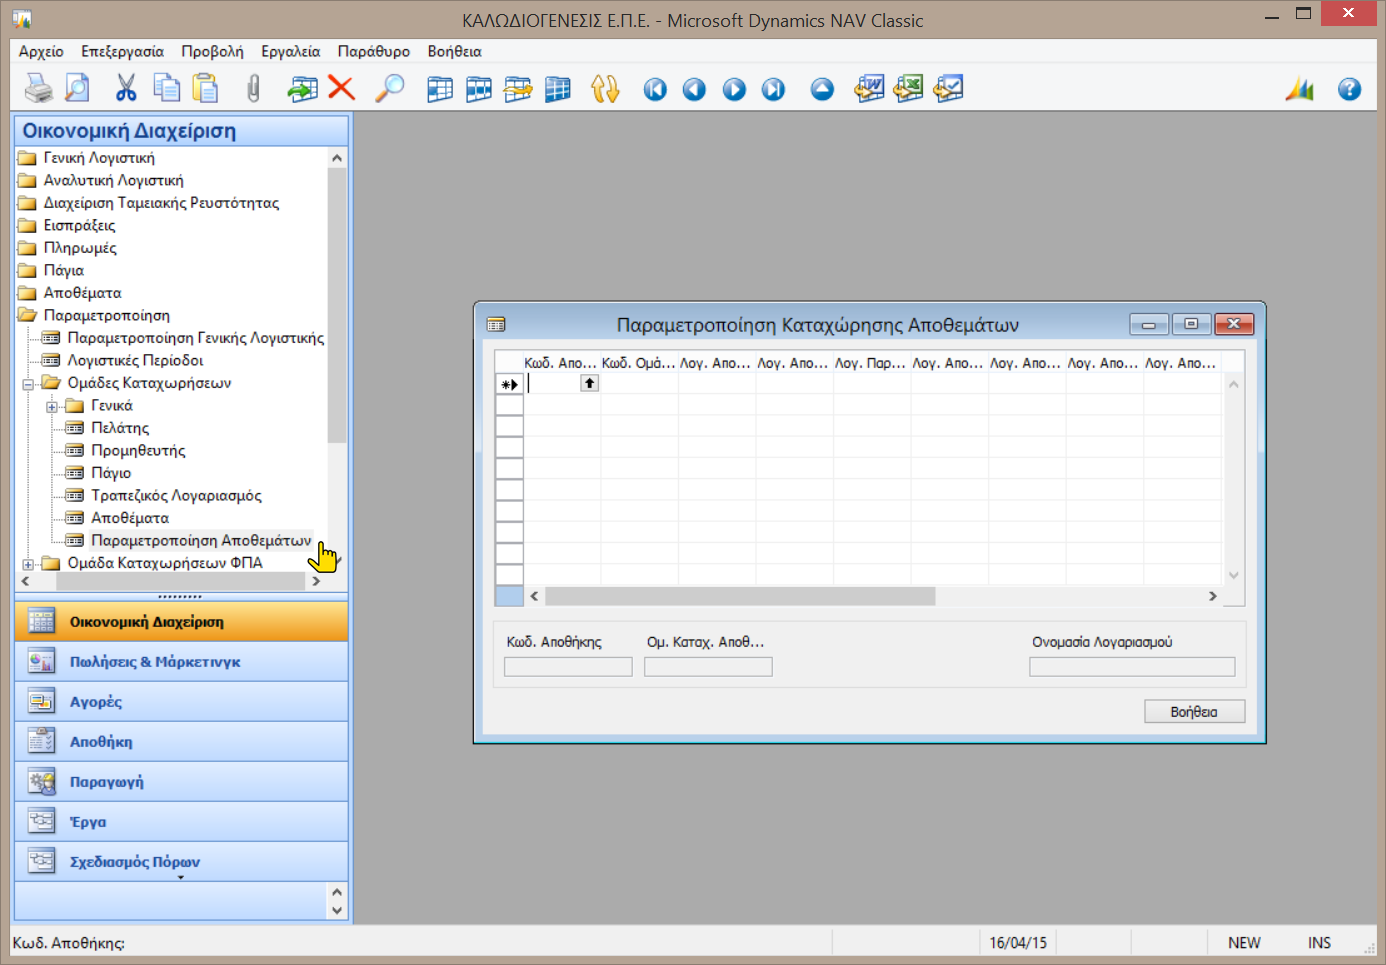Select the Γενική Λογιστική folder

click(99, 158)
